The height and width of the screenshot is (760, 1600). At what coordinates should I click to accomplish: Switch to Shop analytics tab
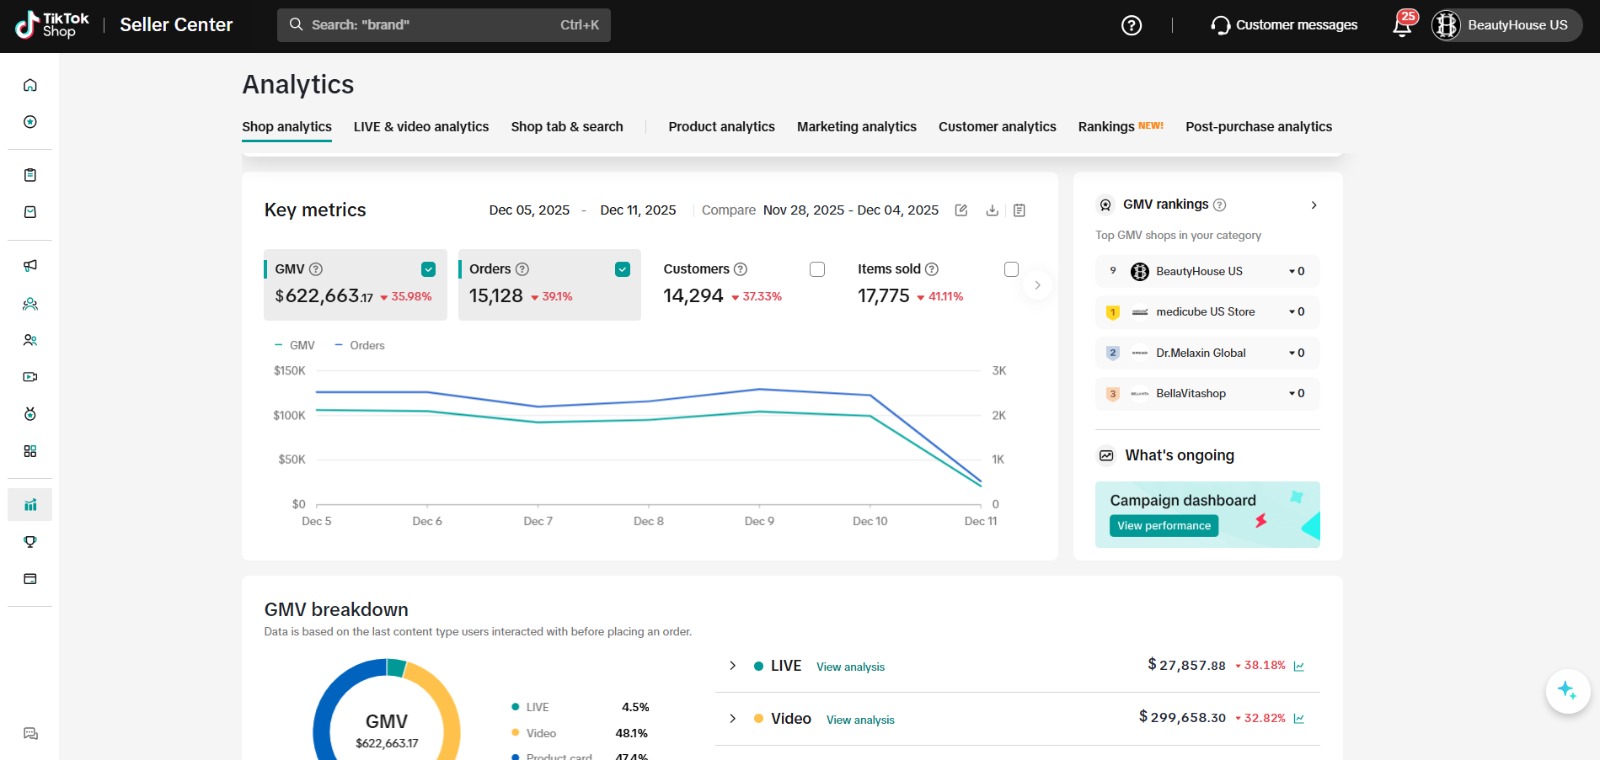click(287, 127)
